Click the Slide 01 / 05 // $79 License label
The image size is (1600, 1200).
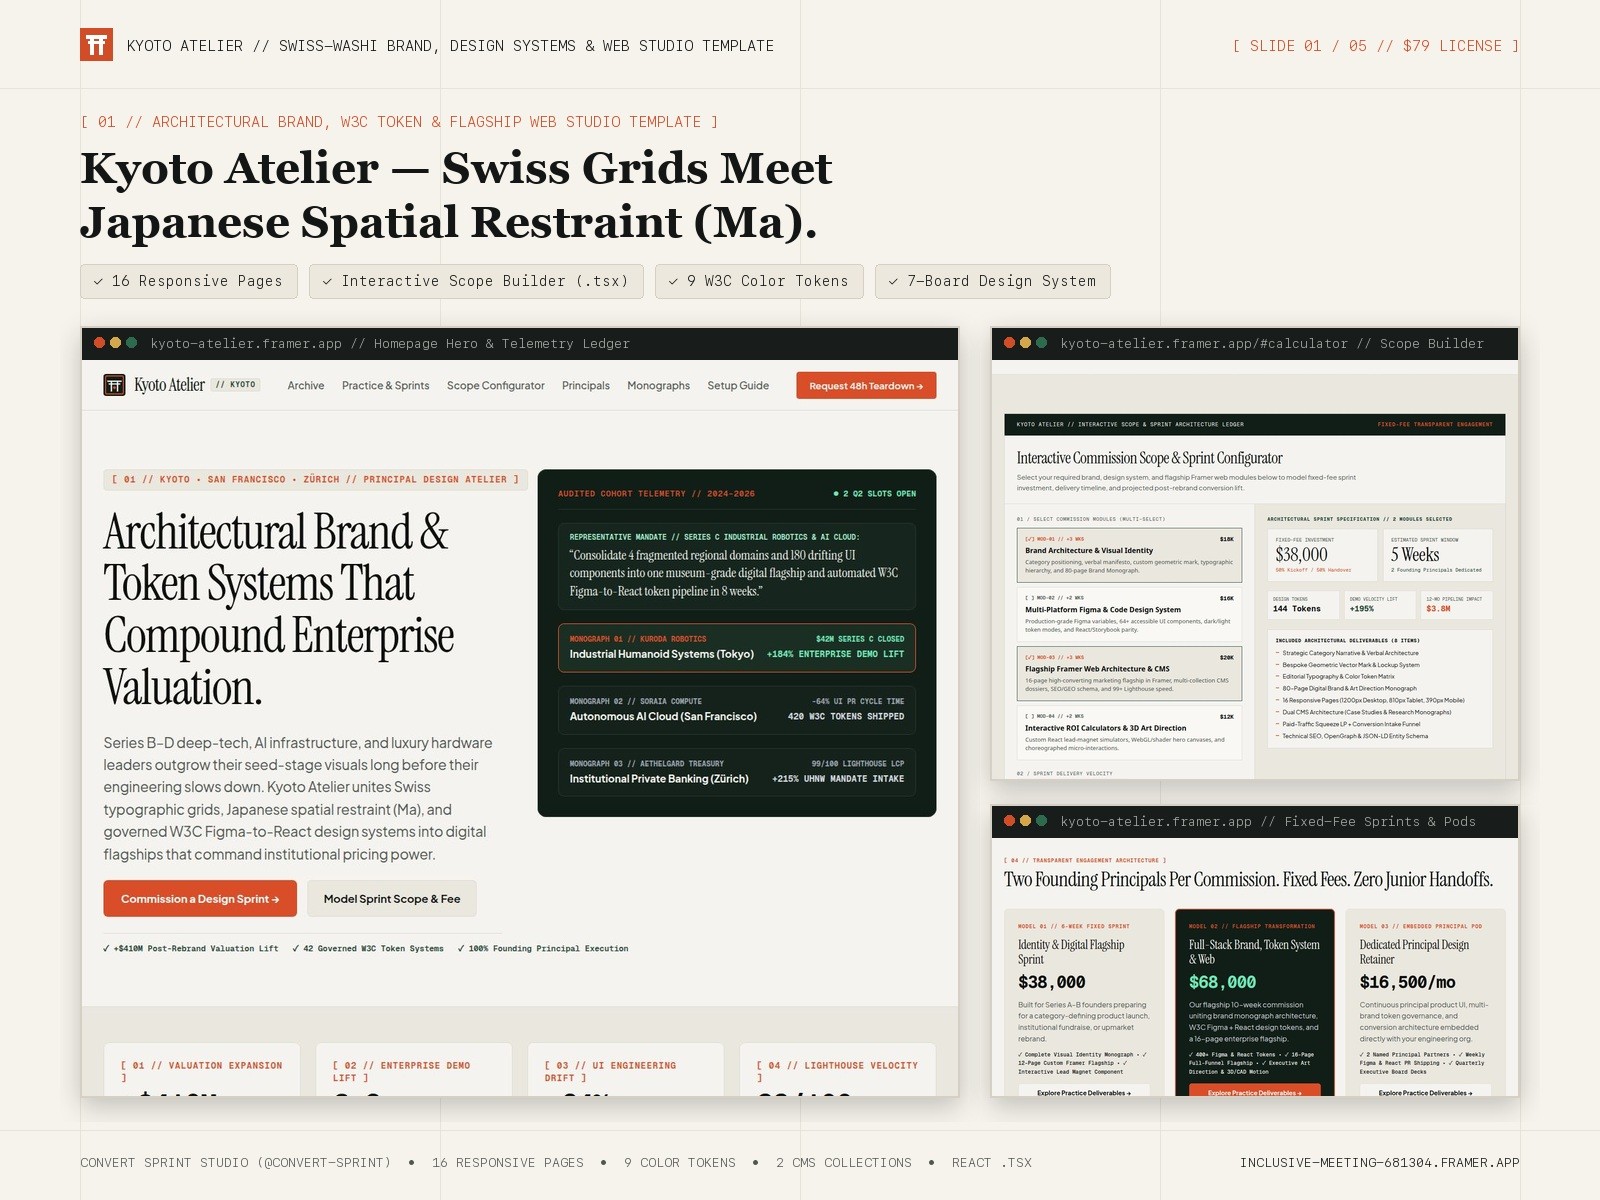1376,46
